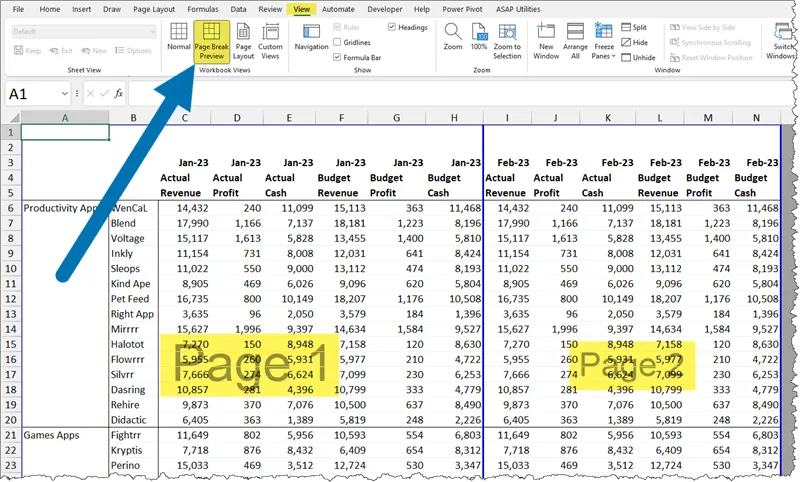The image size is (800, 482).
Task: Open the Sheet View Default dropdown
Action: point(84,32)
